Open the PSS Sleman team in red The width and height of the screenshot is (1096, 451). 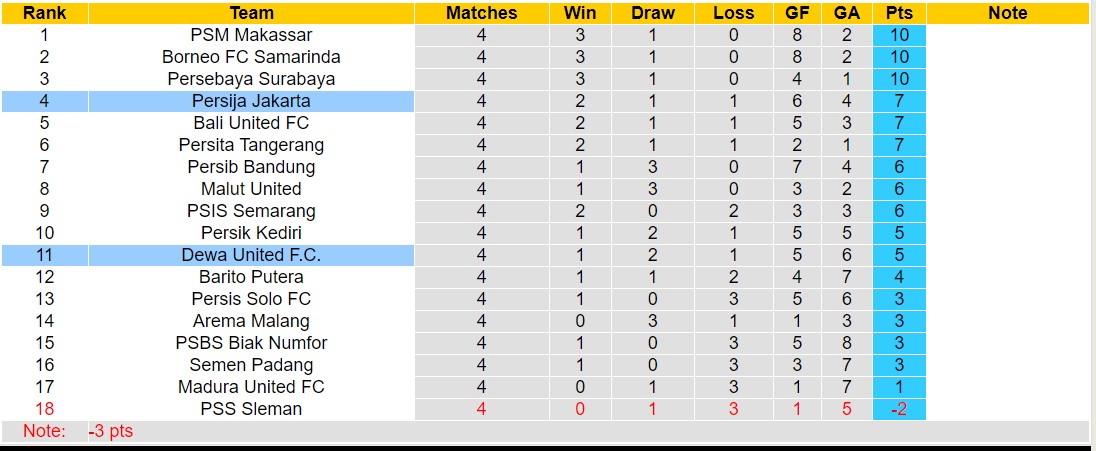tap(251, 409)
